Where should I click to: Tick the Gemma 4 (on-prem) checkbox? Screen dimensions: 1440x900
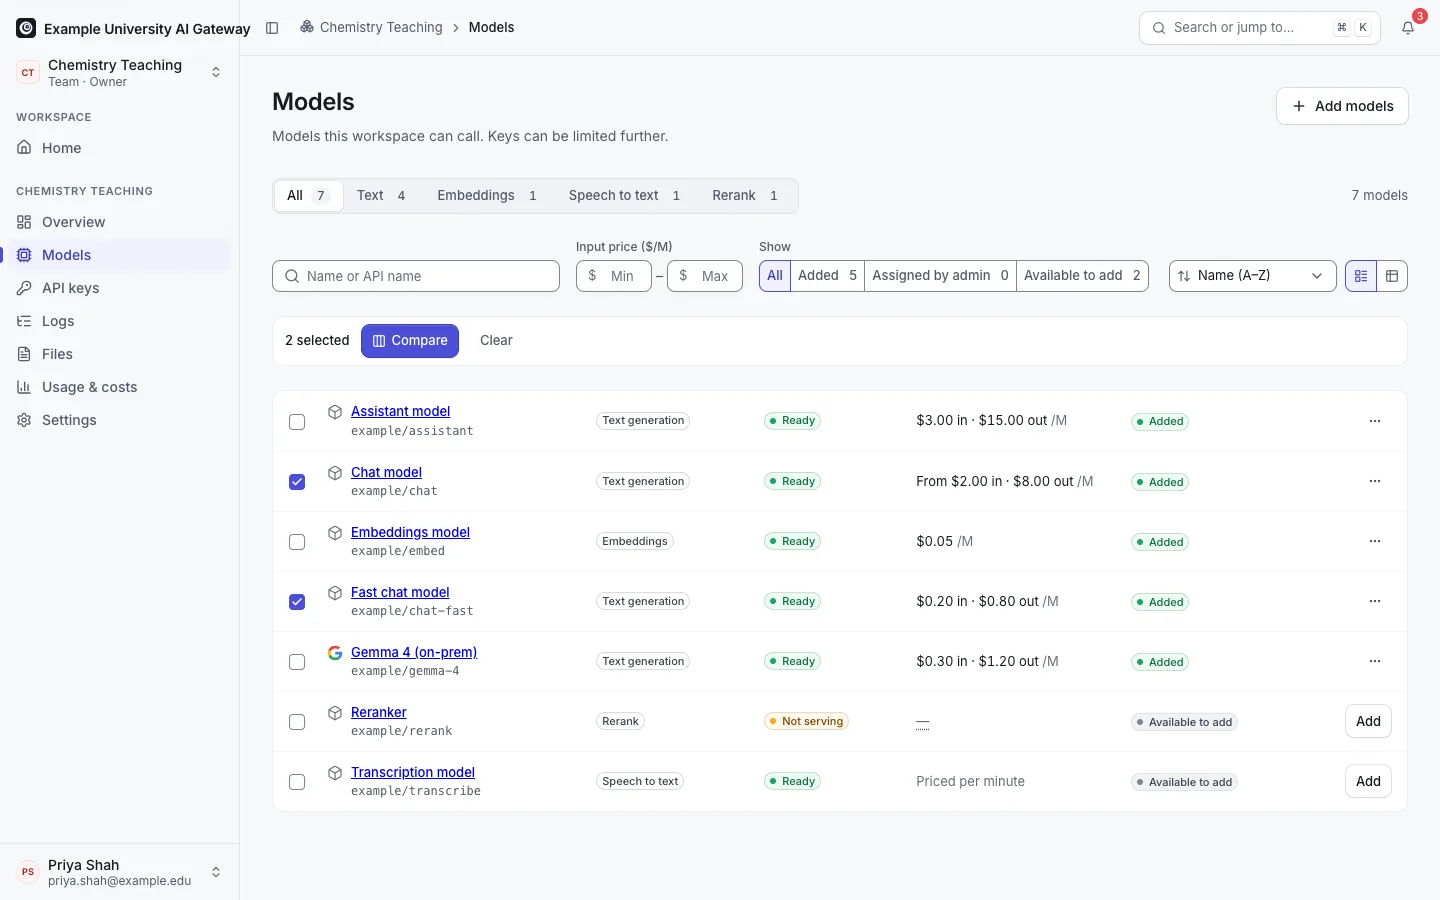297,662
